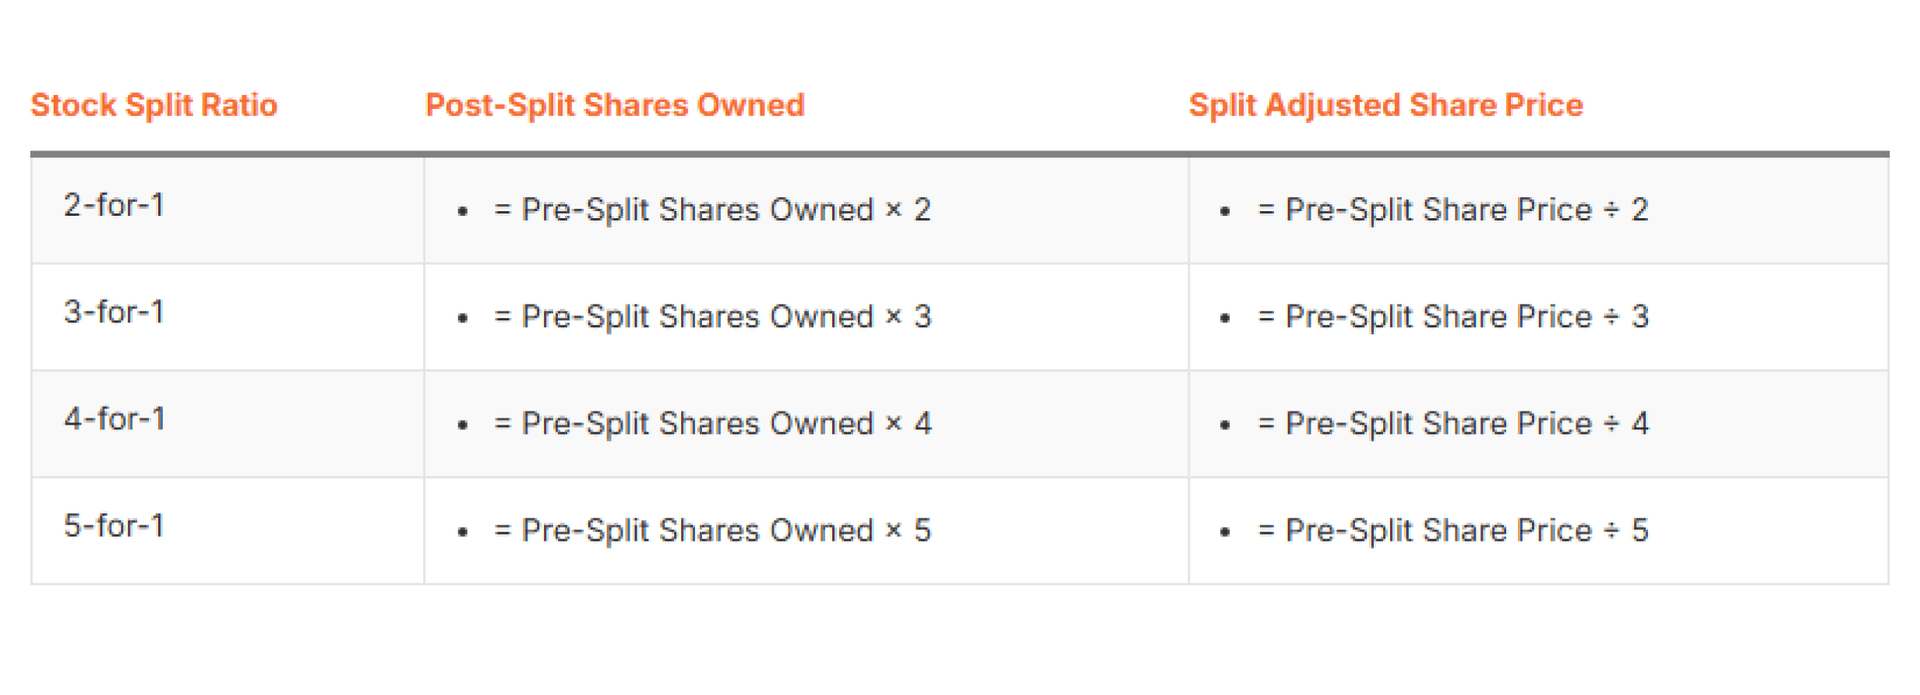The image size is (1920, 695).
Task: Click the bullet before Share Price ÷ 2
Action: tap(1225, 212)
